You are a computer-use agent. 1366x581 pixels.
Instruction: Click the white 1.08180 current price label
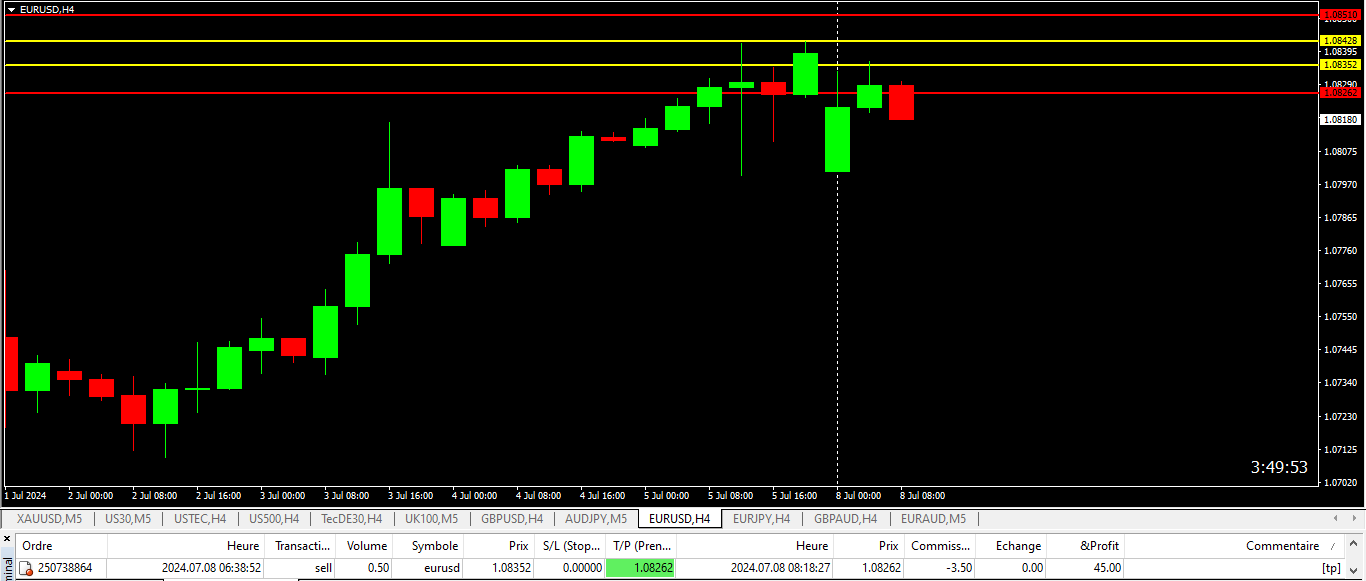pos(1340,119)
